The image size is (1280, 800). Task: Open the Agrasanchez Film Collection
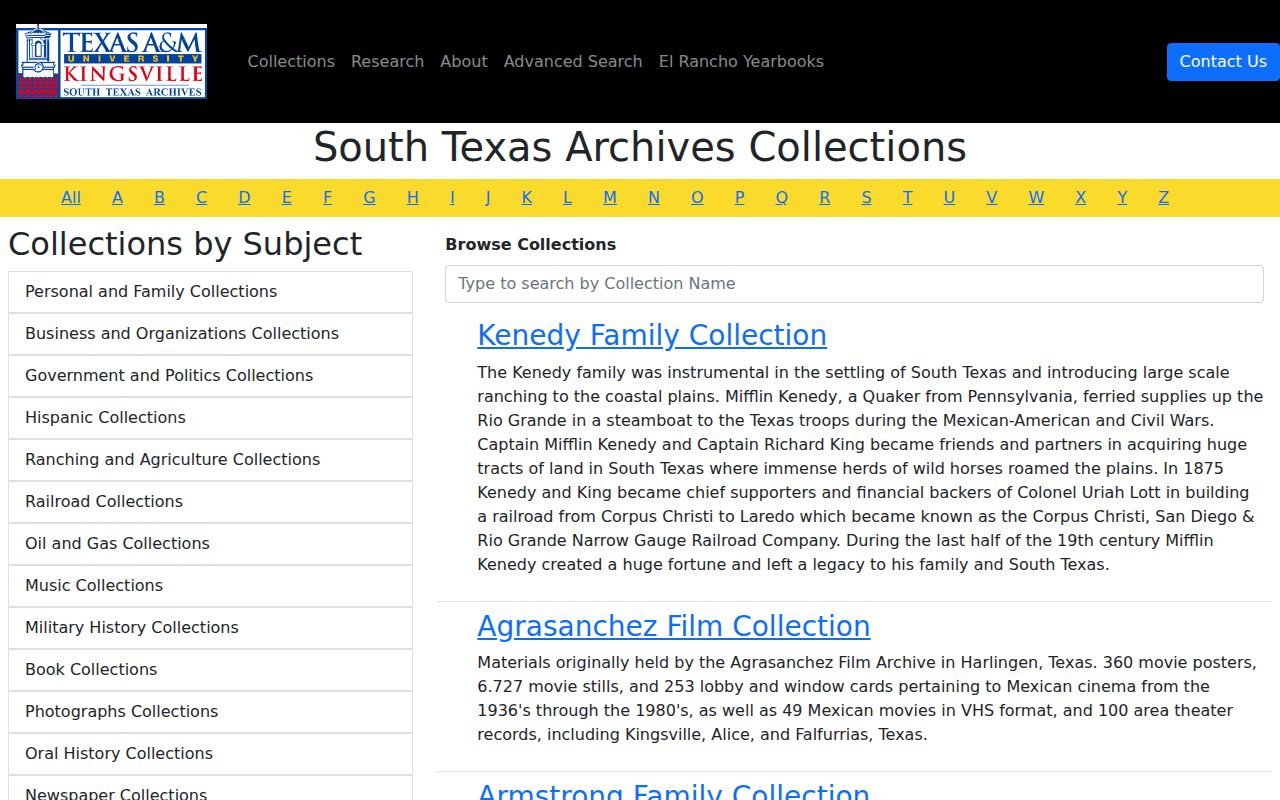(674, 626)
